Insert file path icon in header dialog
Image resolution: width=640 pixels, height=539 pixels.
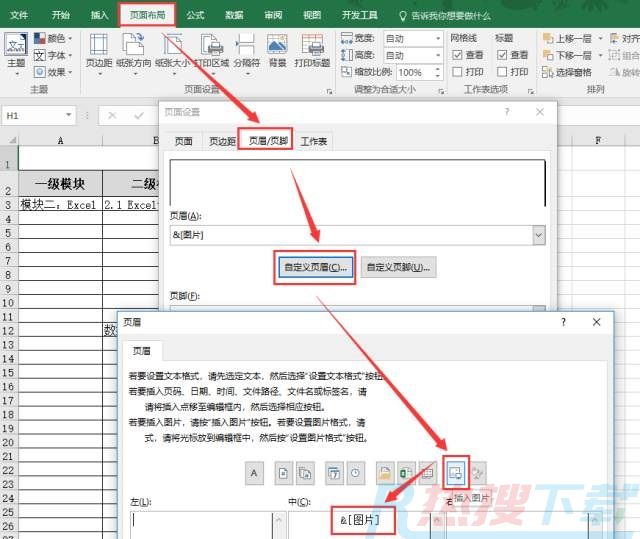(385, 473)
